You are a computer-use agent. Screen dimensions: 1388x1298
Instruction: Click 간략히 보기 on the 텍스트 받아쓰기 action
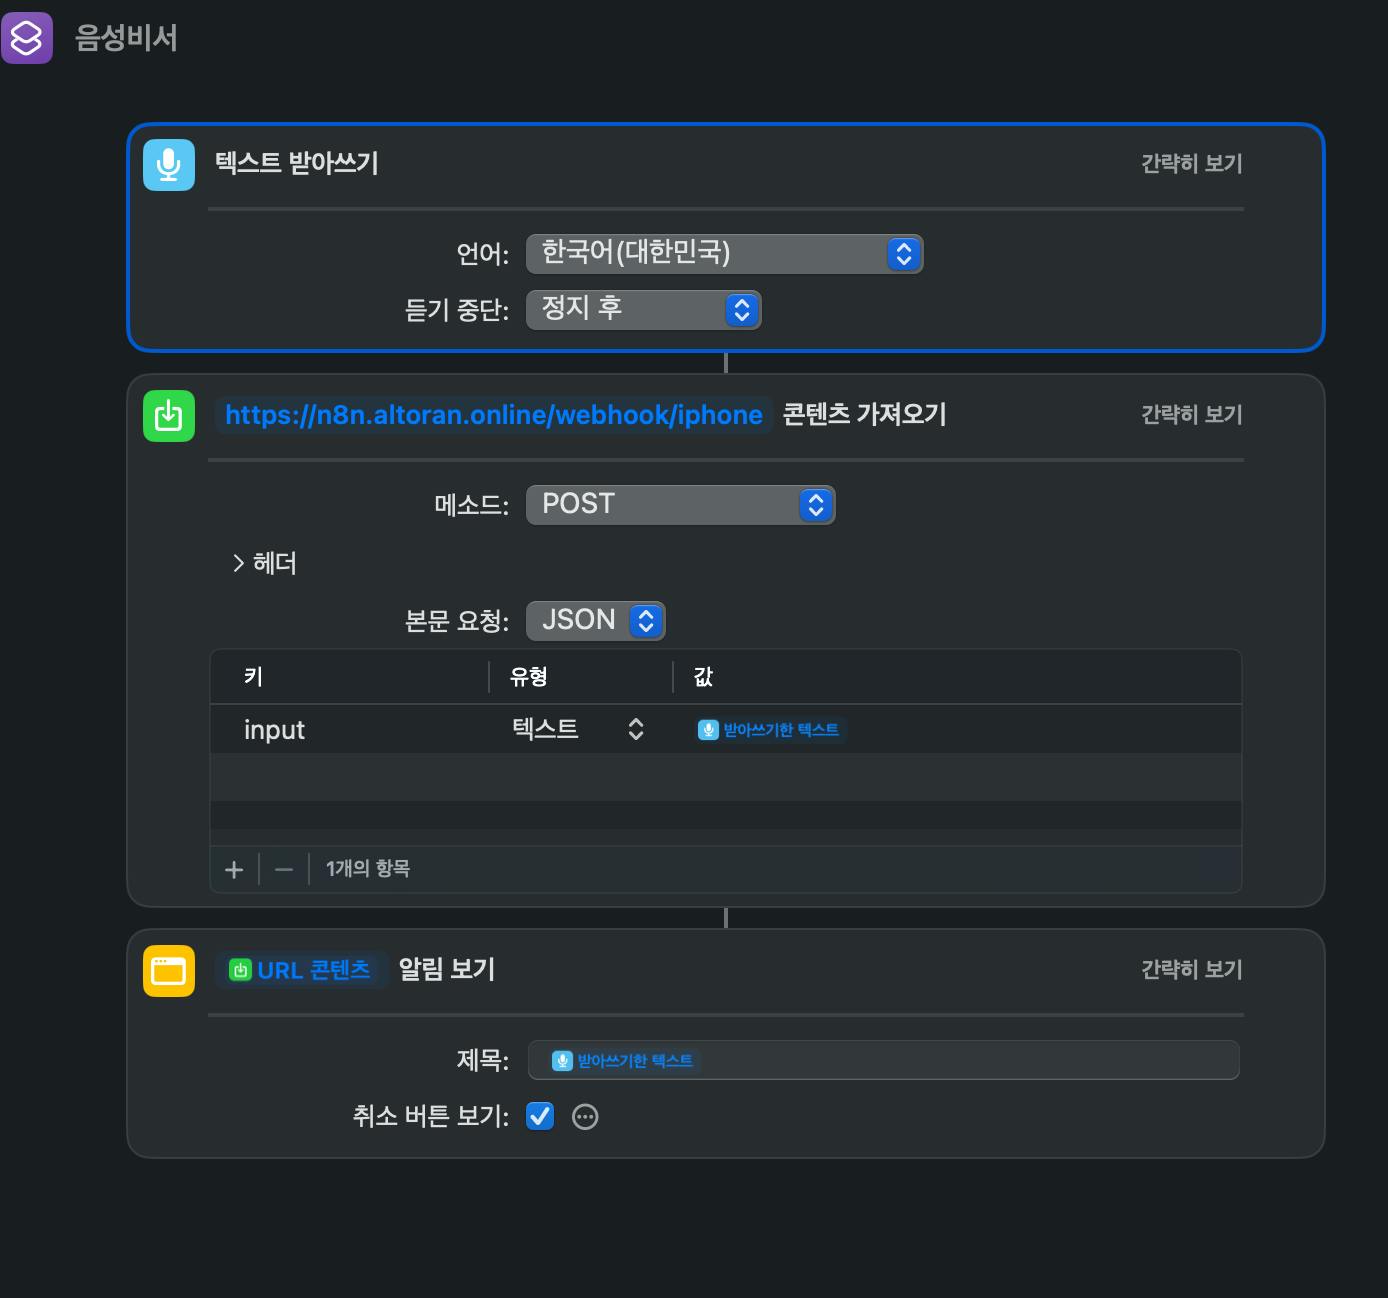click(x=1191, y=164)
